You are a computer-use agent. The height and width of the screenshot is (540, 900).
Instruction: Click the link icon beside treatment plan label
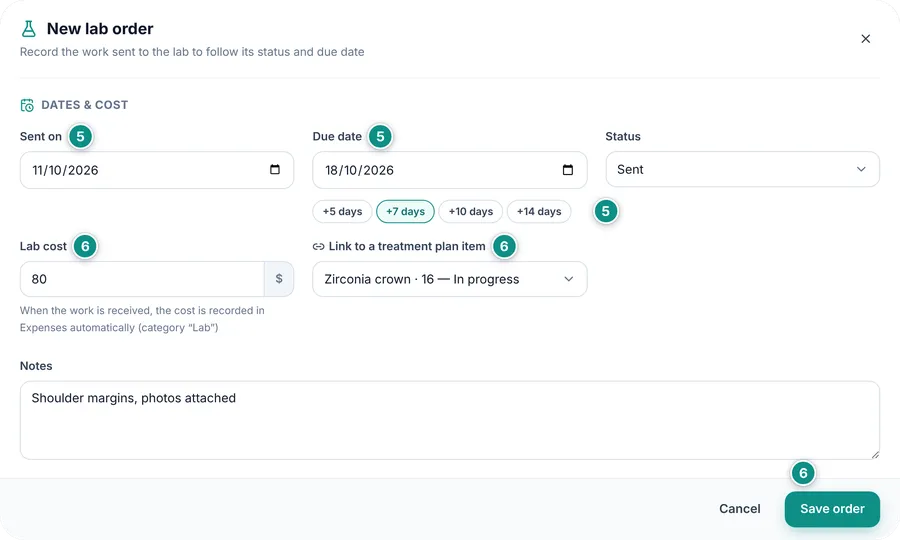click(319, 246)
